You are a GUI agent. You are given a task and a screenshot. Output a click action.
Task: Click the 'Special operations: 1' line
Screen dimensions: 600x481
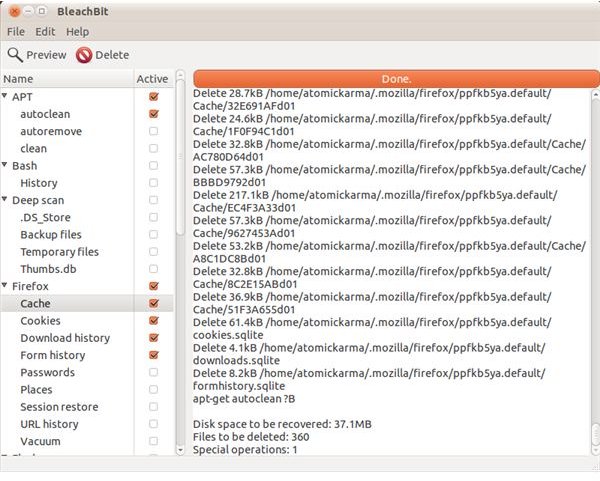[x=245, y=449]
